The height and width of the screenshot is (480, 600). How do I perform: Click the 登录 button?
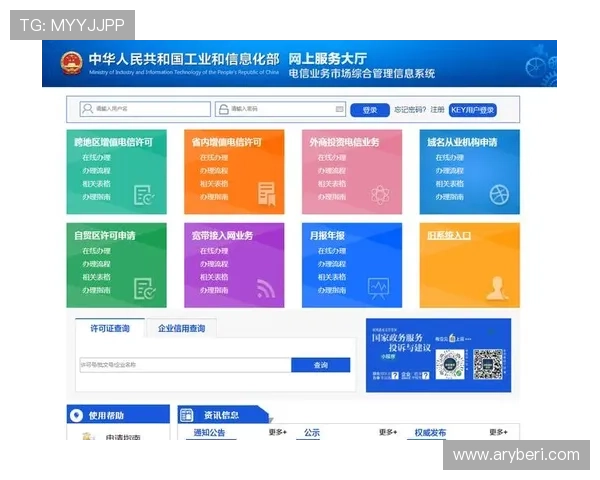370,110
